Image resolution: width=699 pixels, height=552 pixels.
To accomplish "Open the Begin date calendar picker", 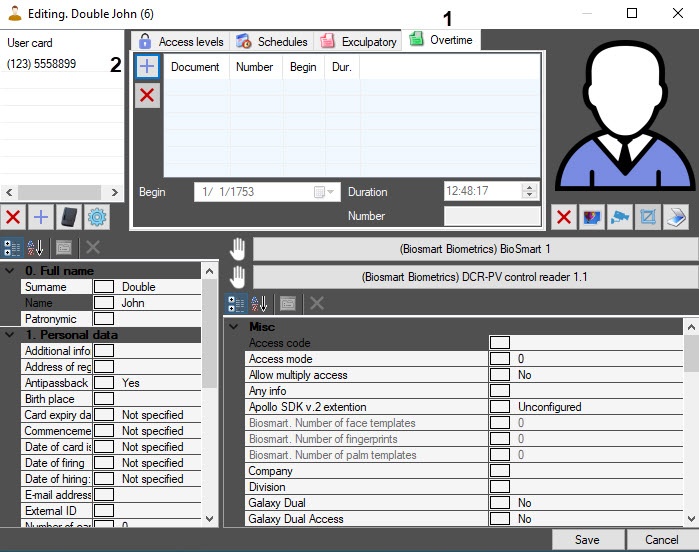I will pyautogui.click(x=325, y=192).
